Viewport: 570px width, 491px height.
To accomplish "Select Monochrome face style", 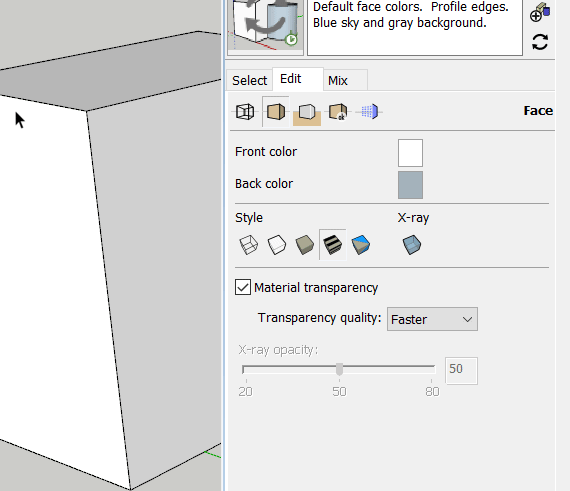I will point(361,245).
